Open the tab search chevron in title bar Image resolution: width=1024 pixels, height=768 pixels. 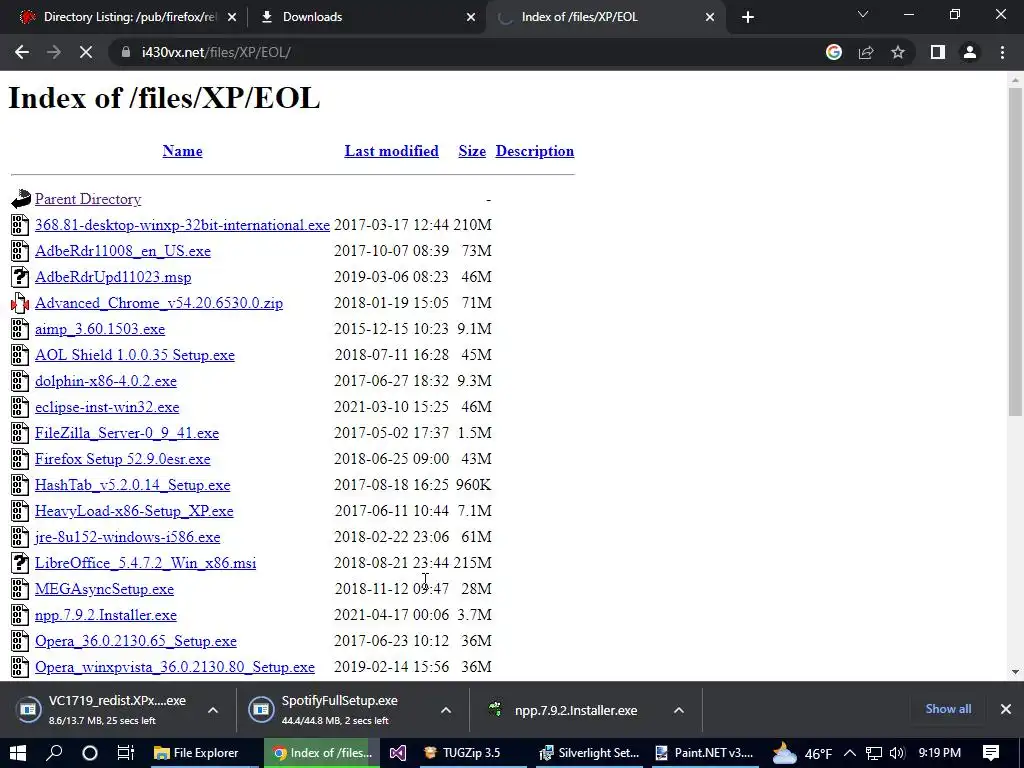pyautogui.click(x=863, y=14)
